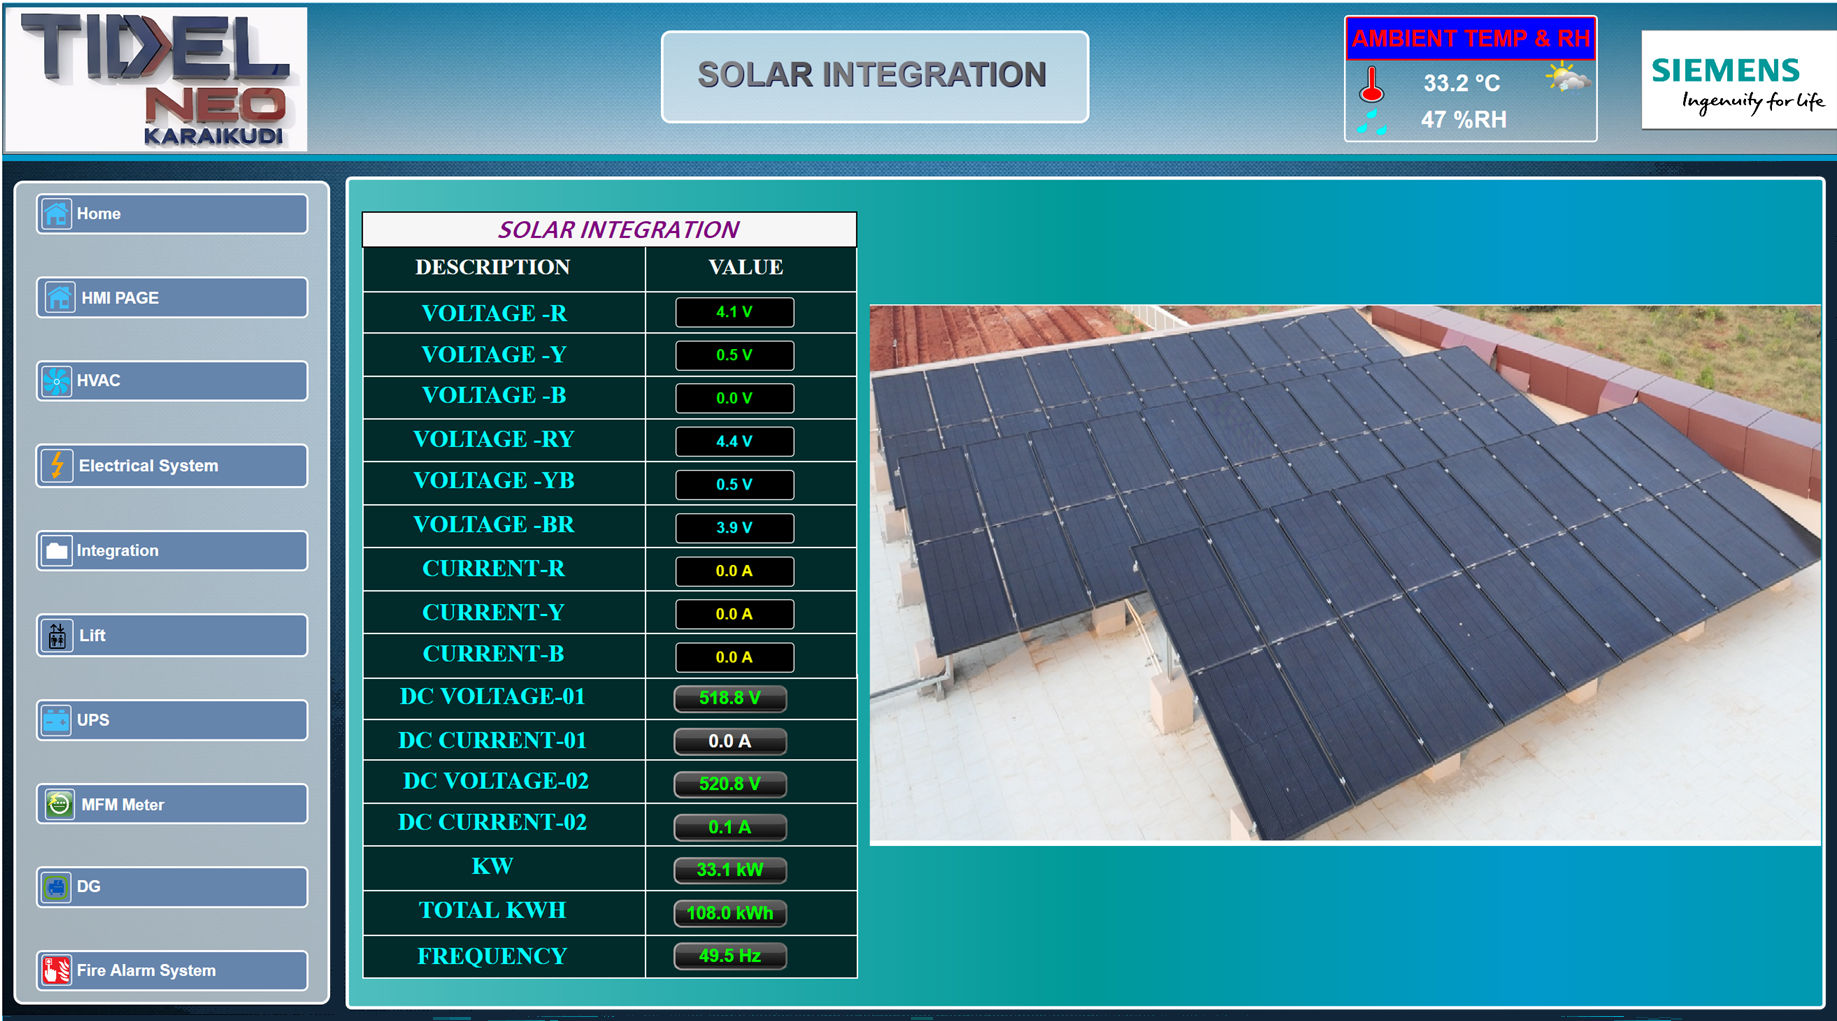The height and width of the screenshot is (1021, 1837).
Task: Select the VOLTAGE -BR value field
Action: [x=735, y=528]
